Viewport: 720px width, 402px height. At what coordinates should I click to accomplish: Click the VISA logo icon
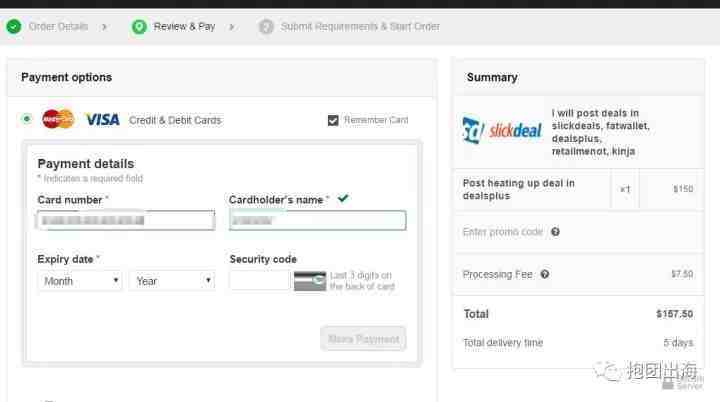[x=102, y=120]
